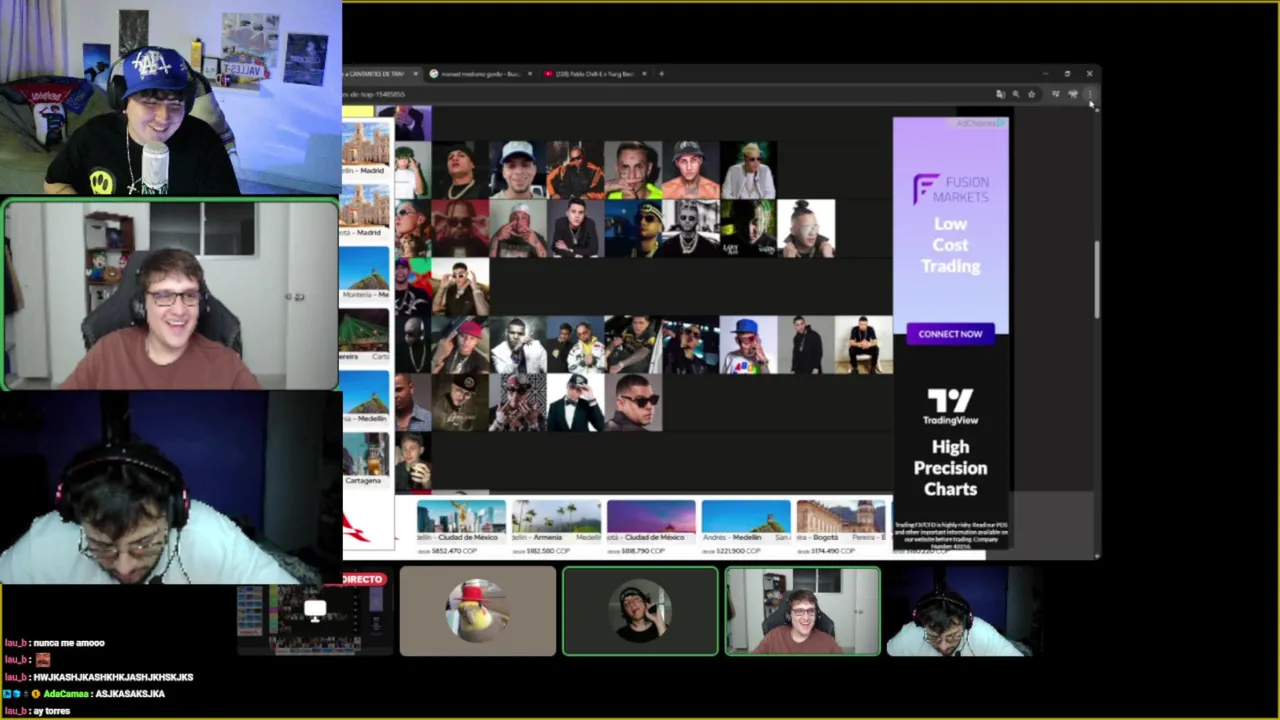
Task: Select the man in black tuxedo image
Action: click(575, 403)
